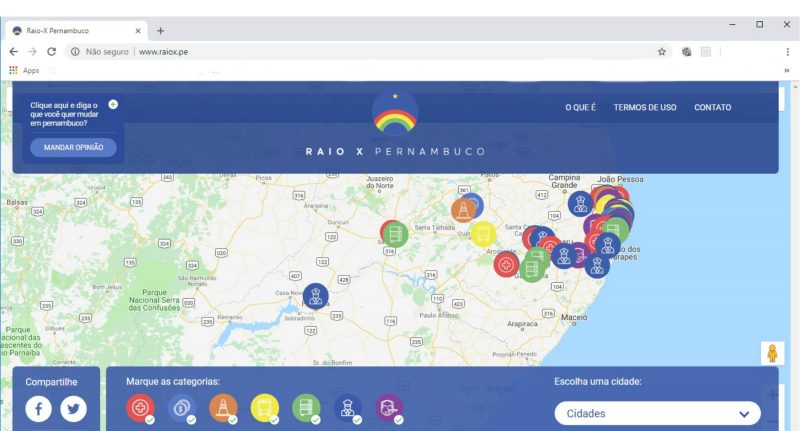Click the MANDAR OPINIÃO button
The width and height of the screenshot is (800, 431).
73,147
